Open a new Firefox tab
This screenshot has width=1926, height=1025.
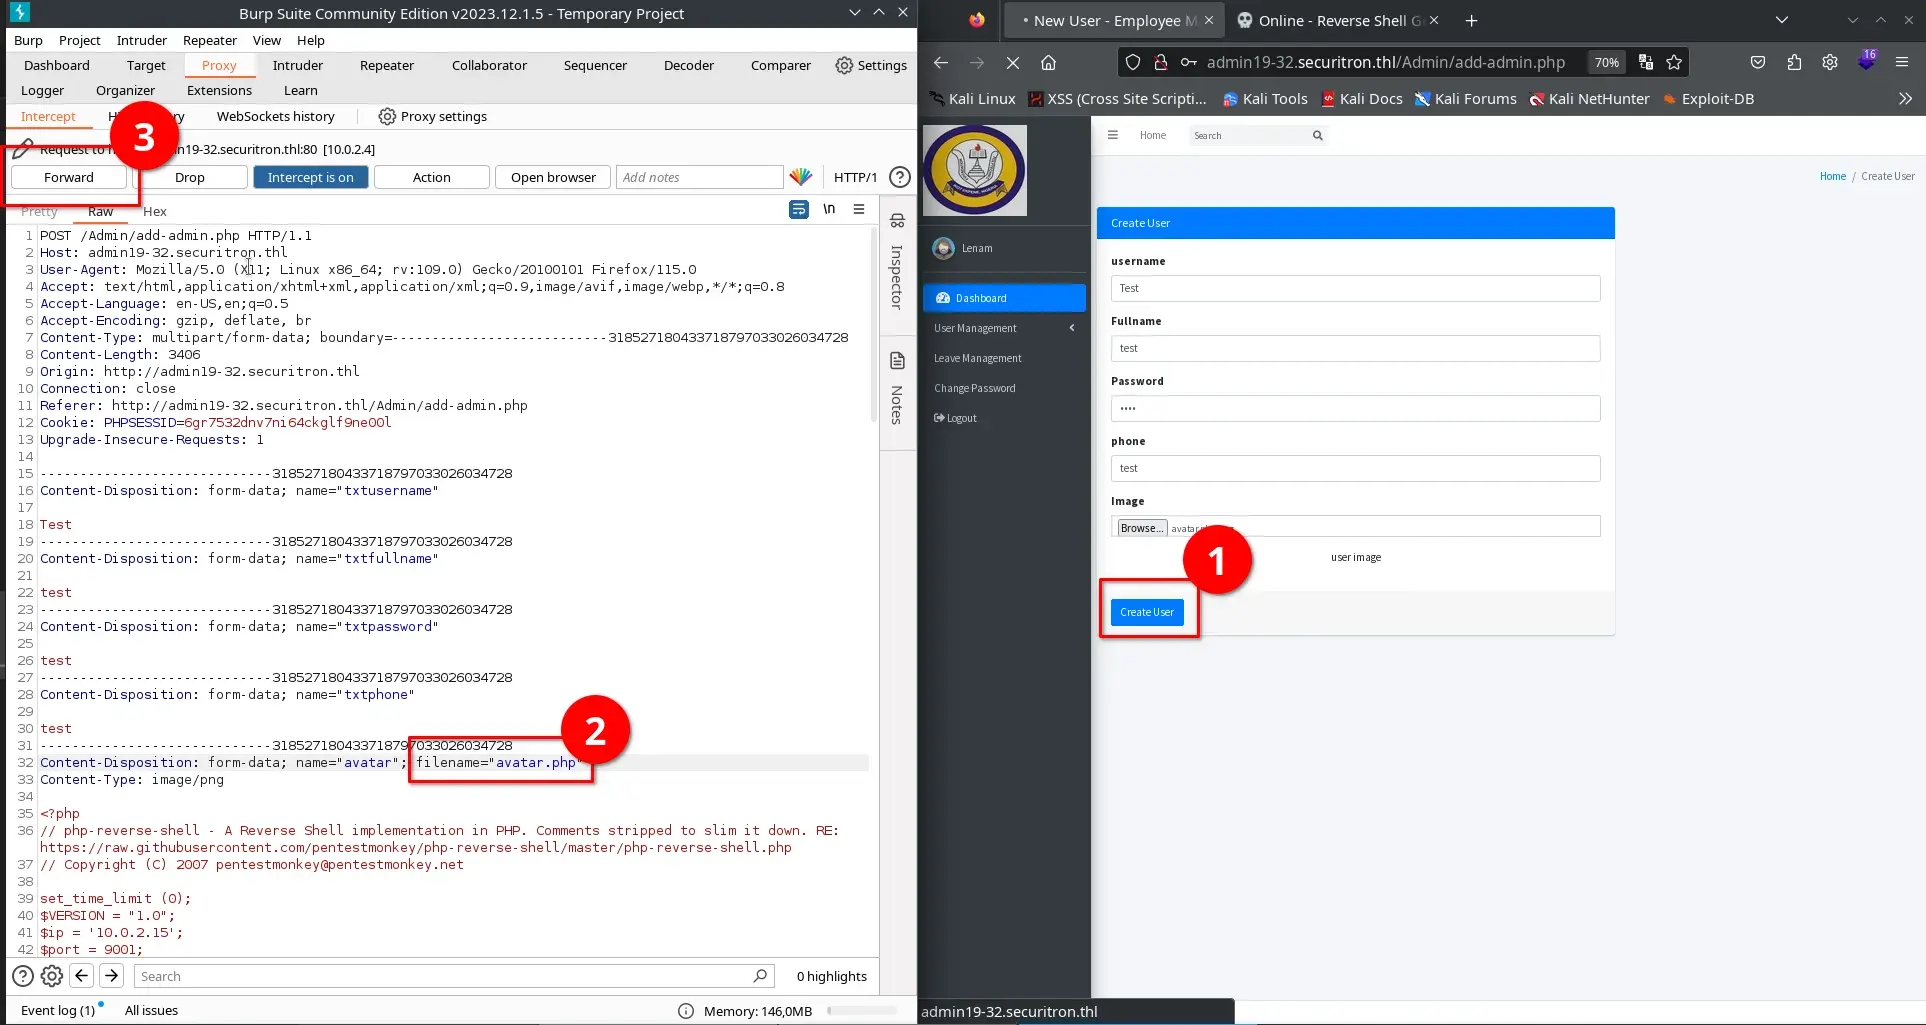click(1471, 20)
